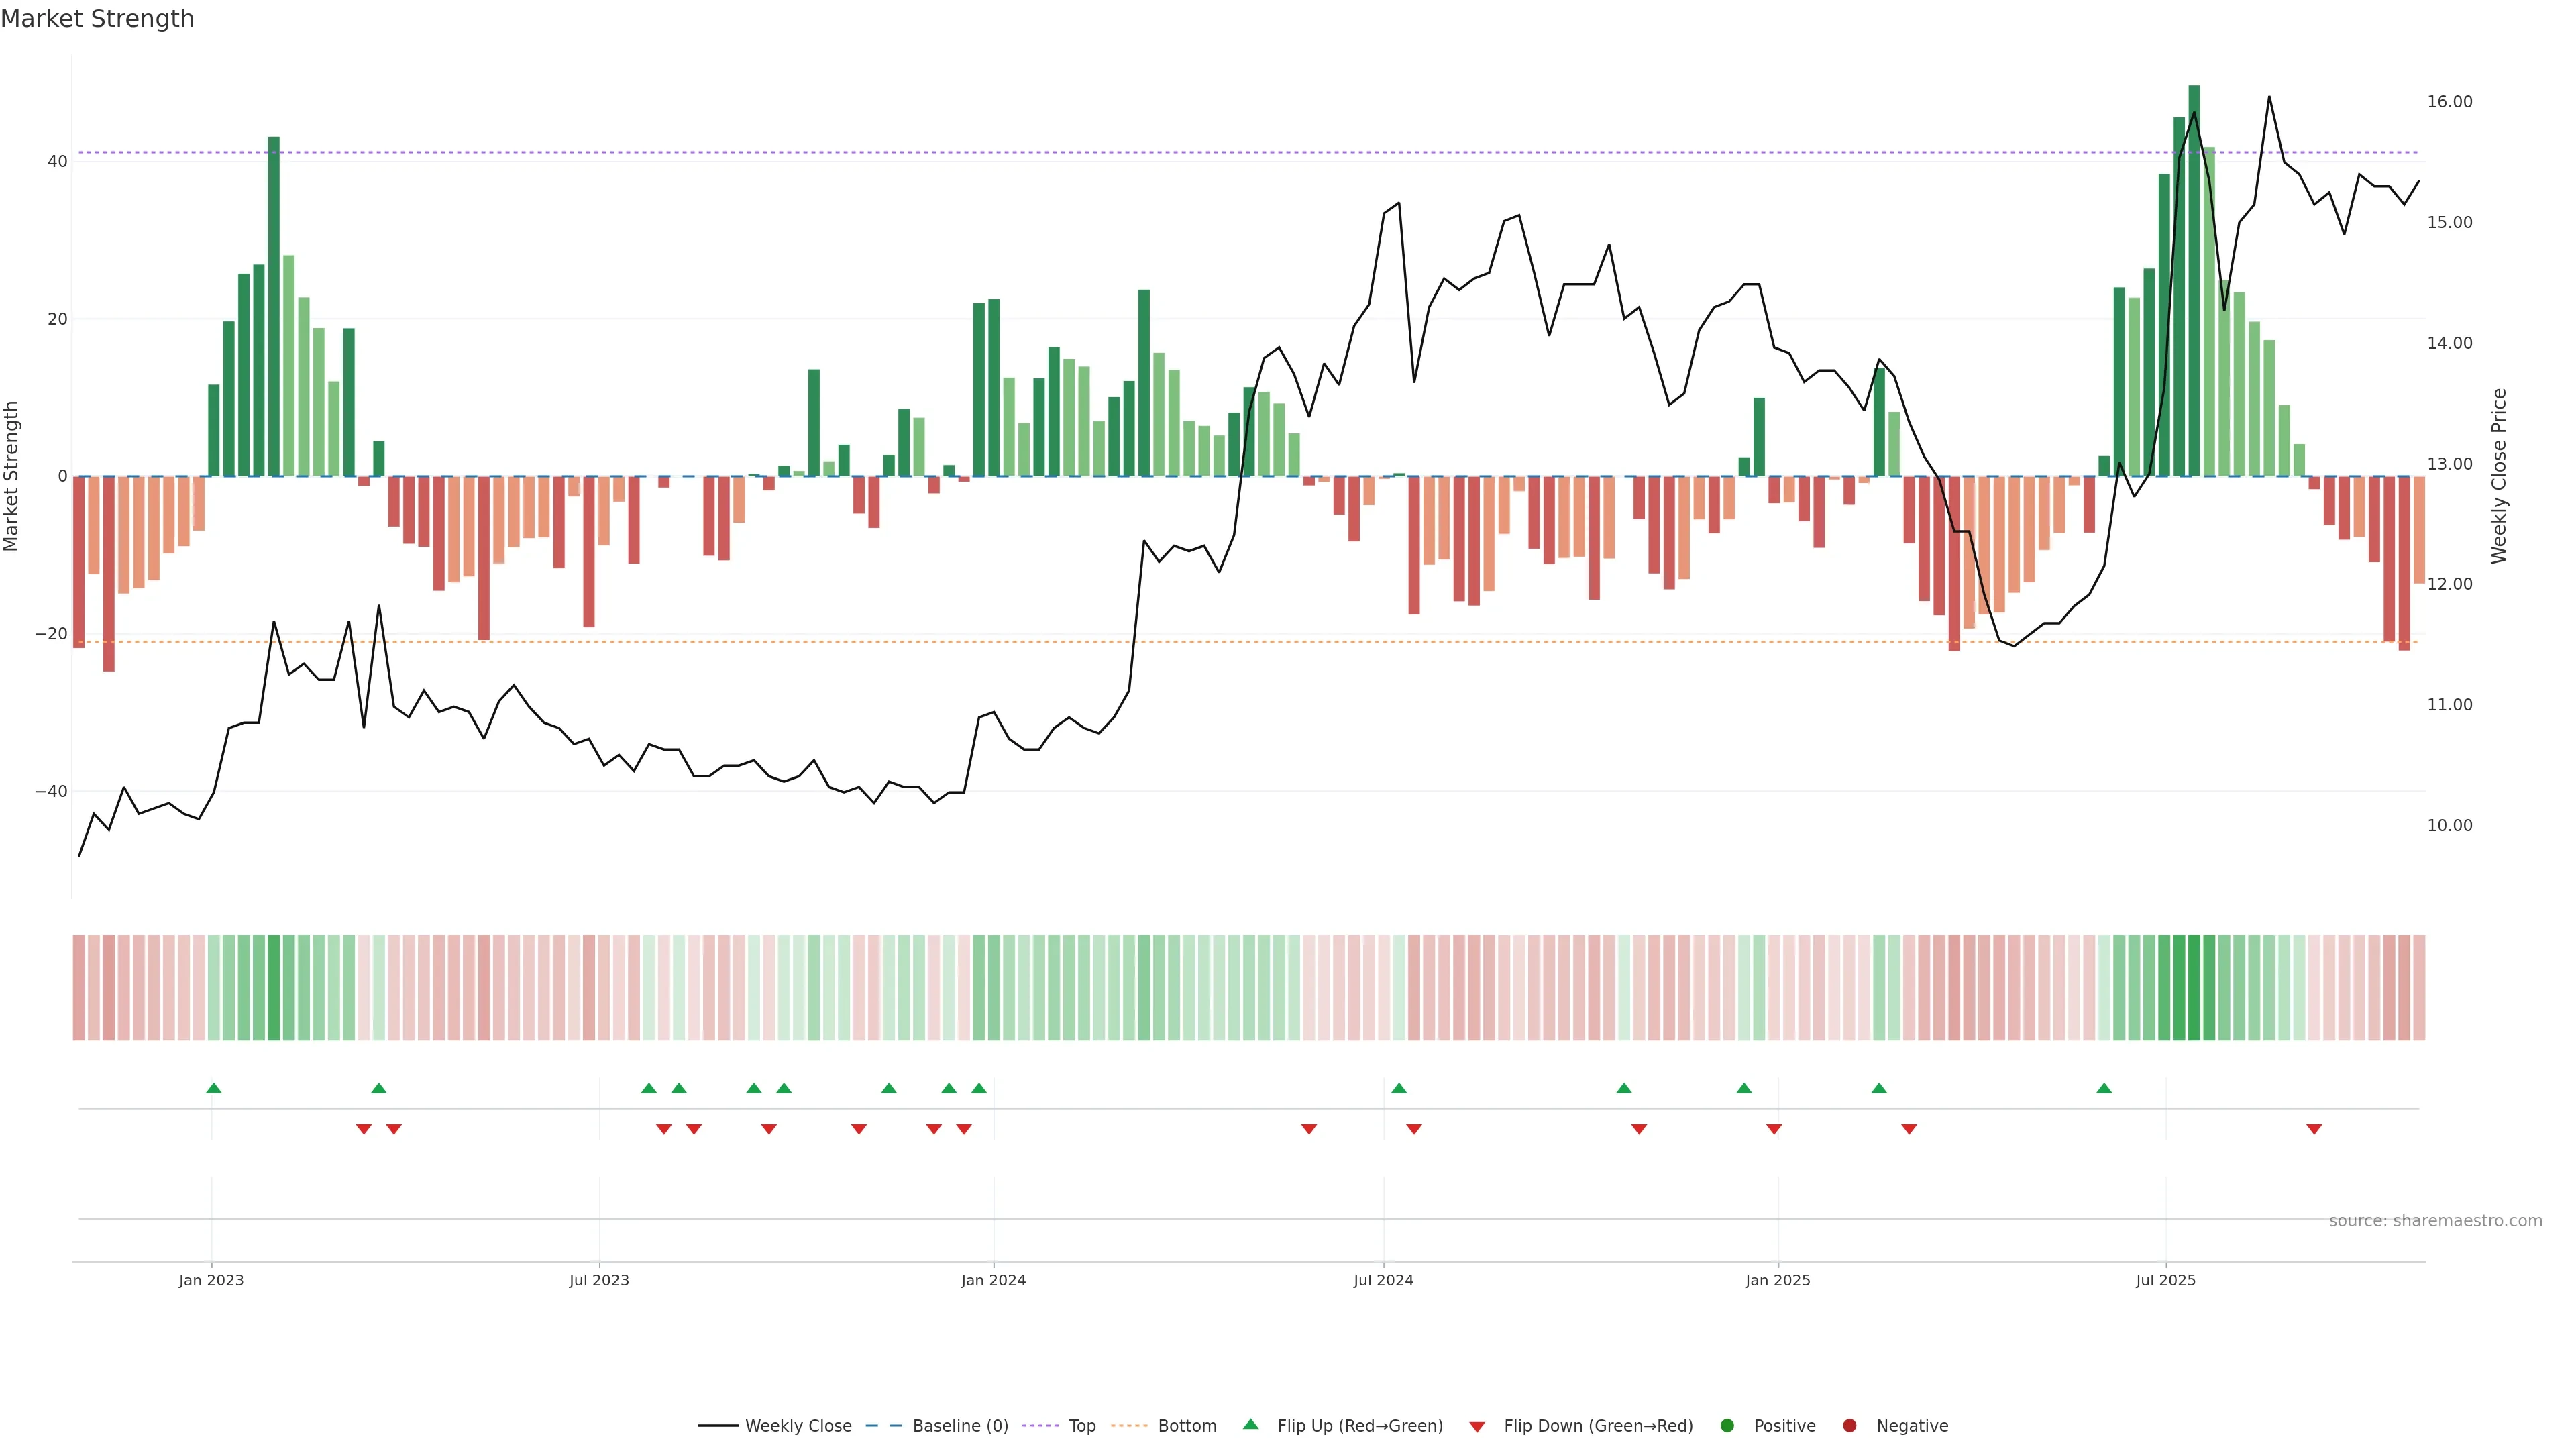The width and height of the screenshot is (2576, 1449).
Task: Click the 16.00 price axis tick label
Action: (x=2449, y=102)
